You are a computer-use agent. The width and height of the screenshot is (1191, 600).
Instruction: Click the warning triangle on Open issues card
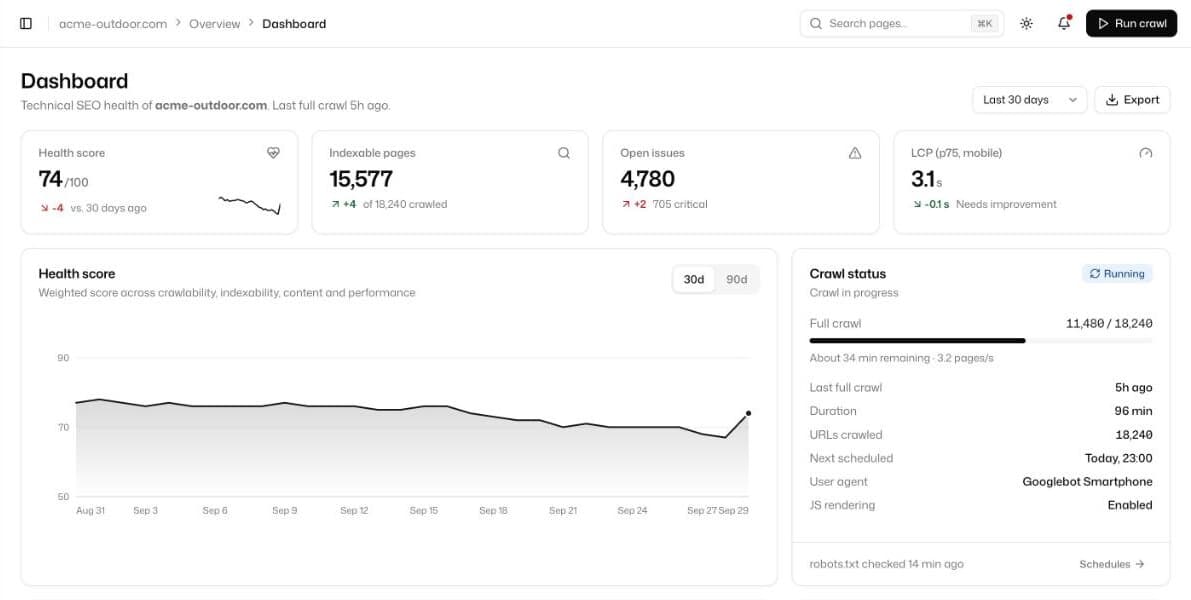pos(855,153)
